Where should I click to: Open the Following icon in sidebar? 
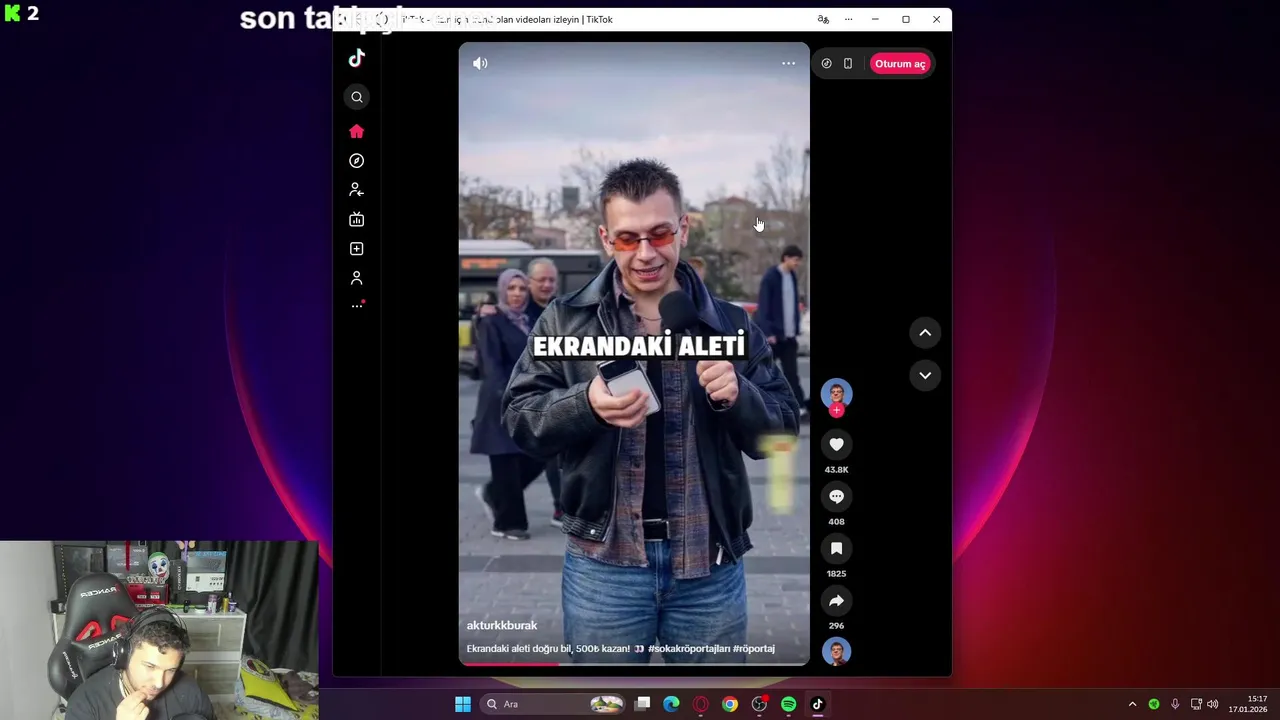click(357, 190)
